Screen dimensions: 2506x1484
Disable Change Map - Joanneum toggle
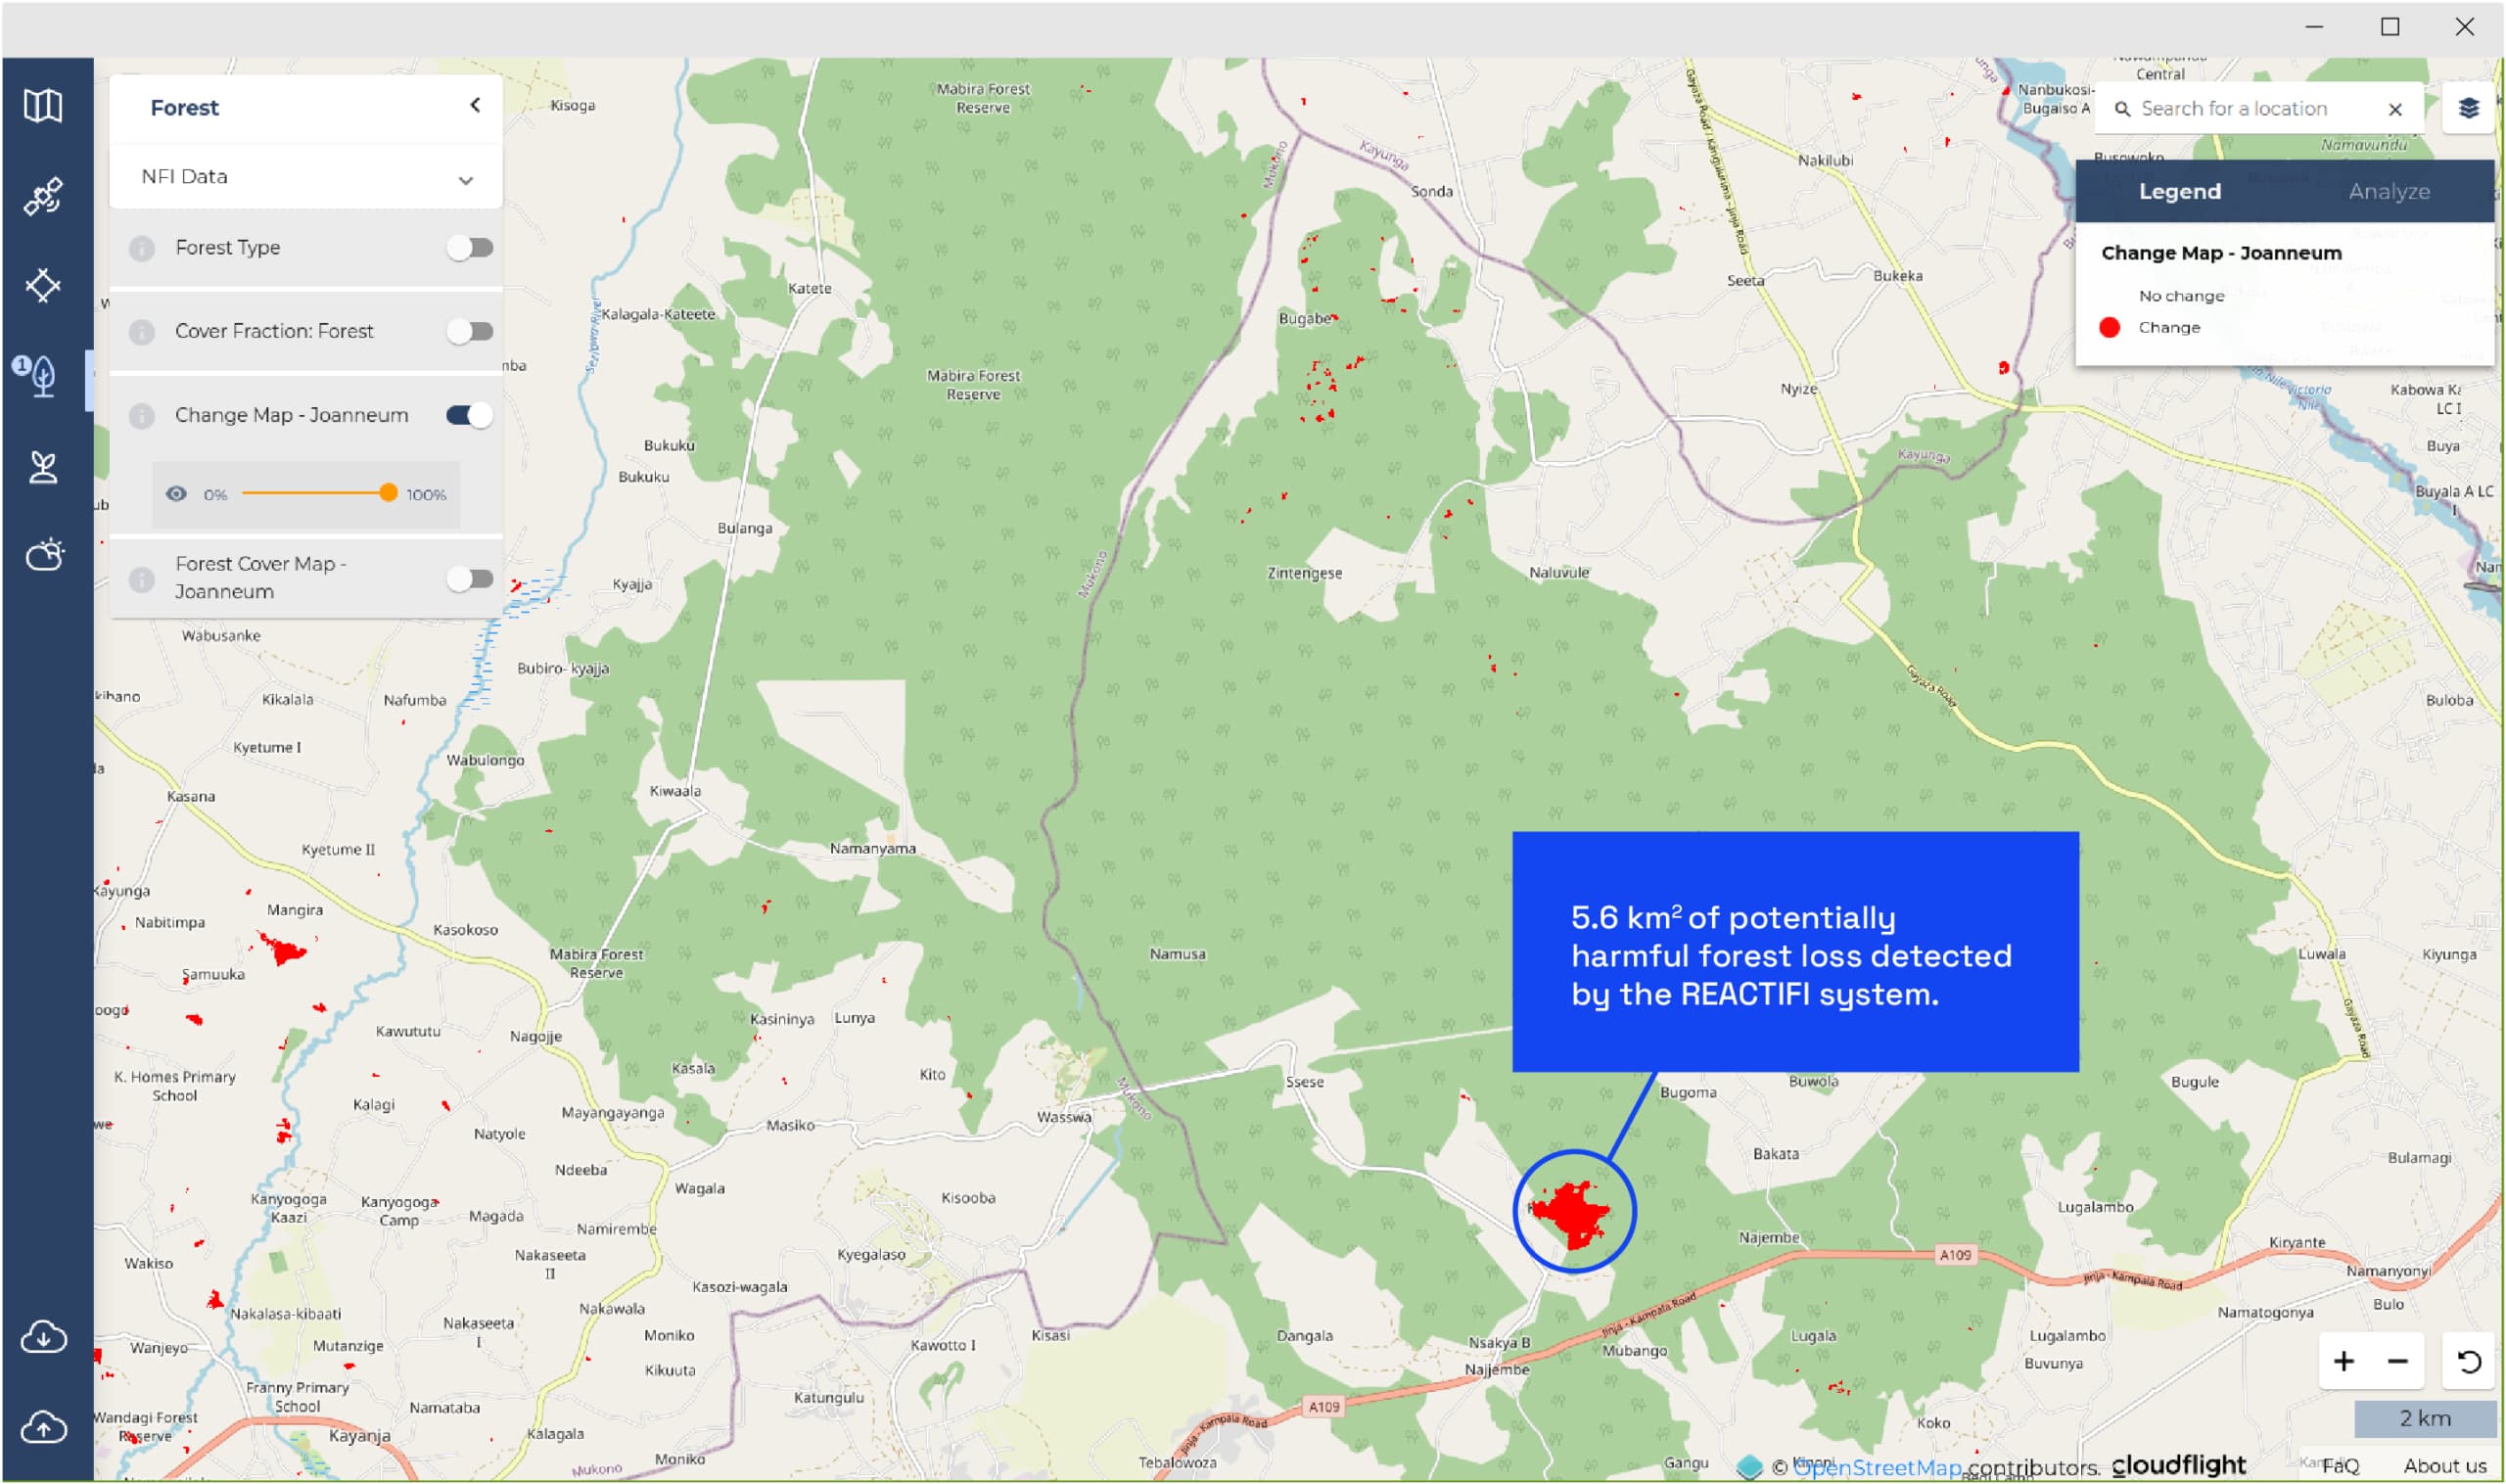[469, 415]
